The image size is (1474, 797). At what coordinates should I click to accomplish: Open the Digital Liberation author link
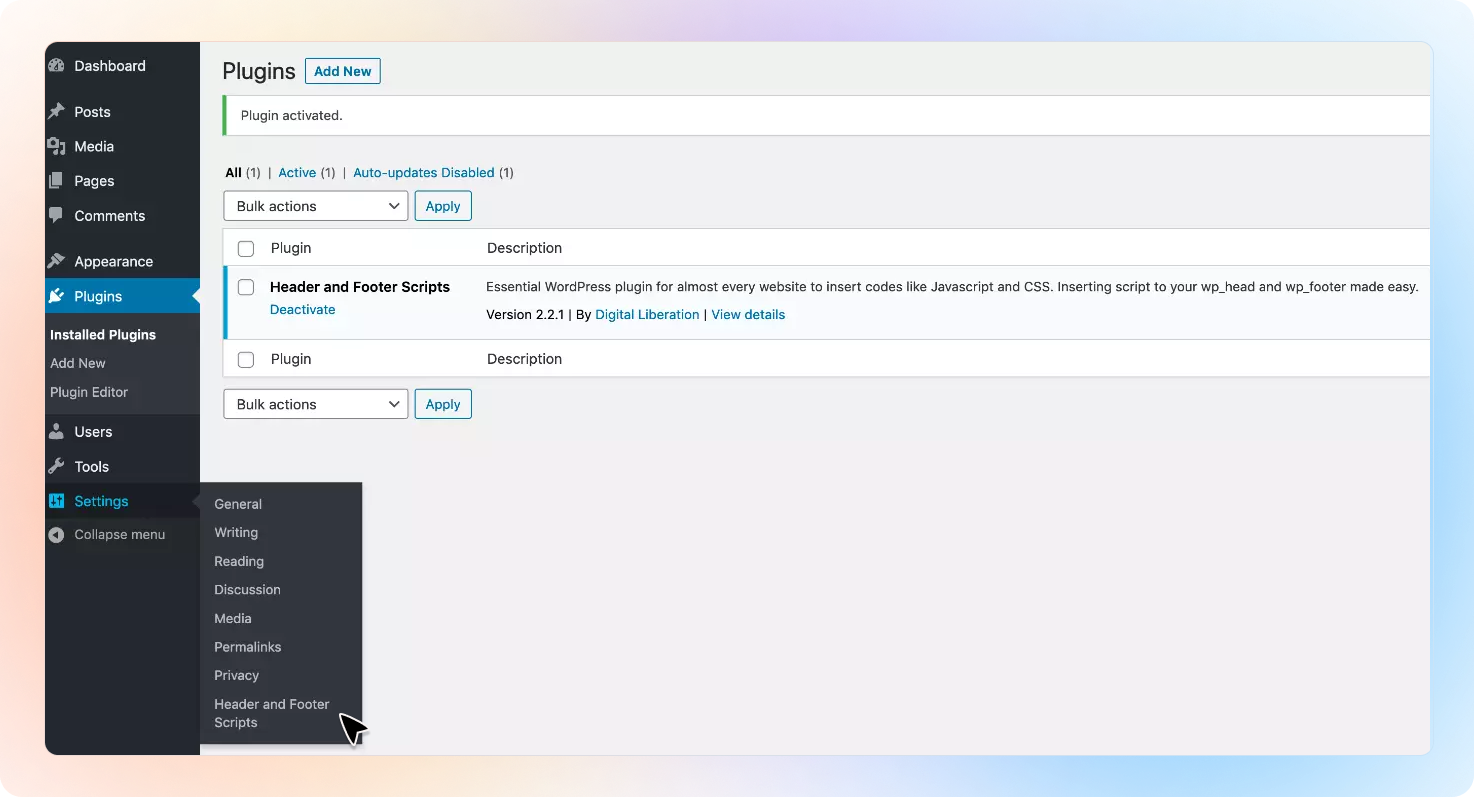coord(647,315)
